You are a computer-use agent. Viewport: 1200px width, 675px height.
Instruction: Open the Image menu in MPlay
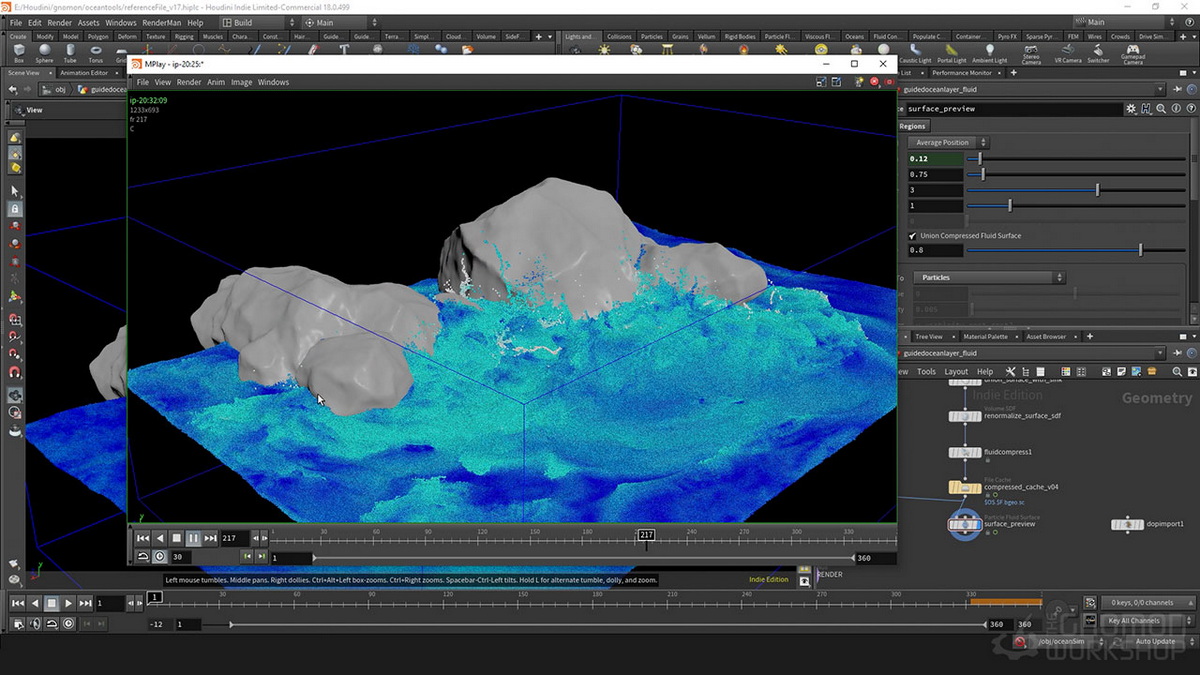[x=242, y=82]
